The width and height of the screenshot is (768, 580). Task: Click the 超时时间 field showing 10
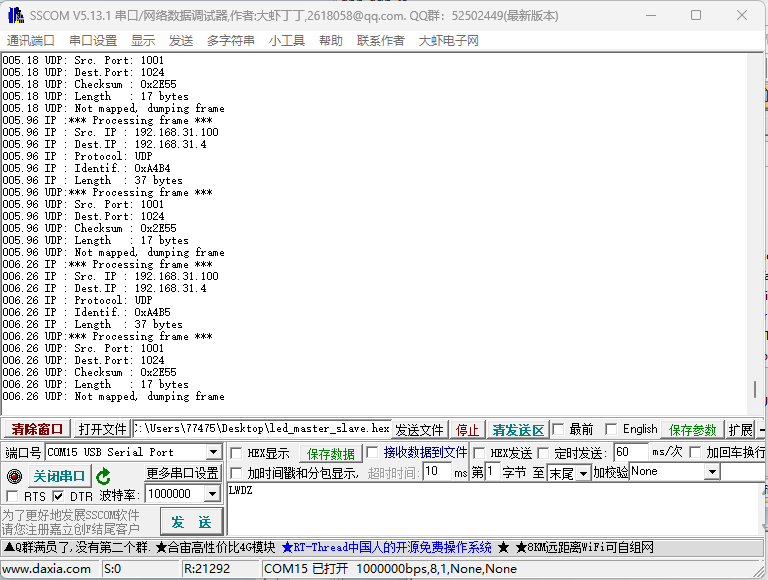tap(437, 472)
